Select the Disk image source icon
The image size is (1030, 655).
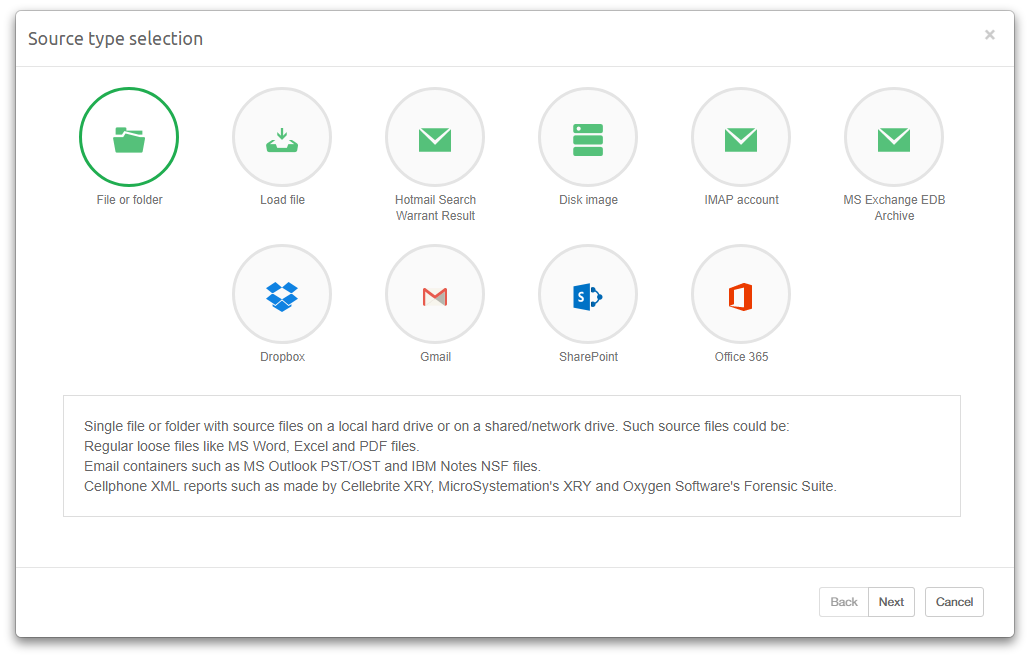click(x=588, y=138)
